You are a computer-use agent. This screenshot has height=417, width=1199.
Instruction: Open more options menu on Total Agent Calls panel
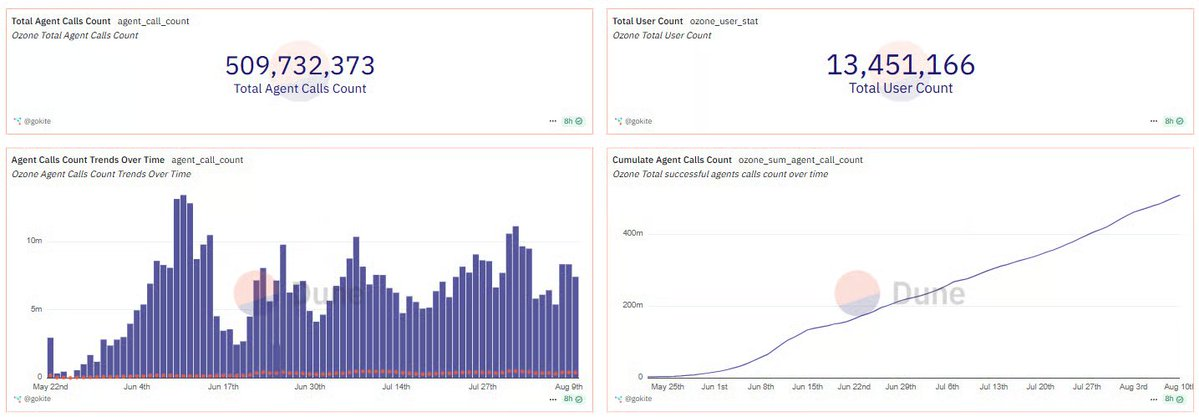click(553, 120)
